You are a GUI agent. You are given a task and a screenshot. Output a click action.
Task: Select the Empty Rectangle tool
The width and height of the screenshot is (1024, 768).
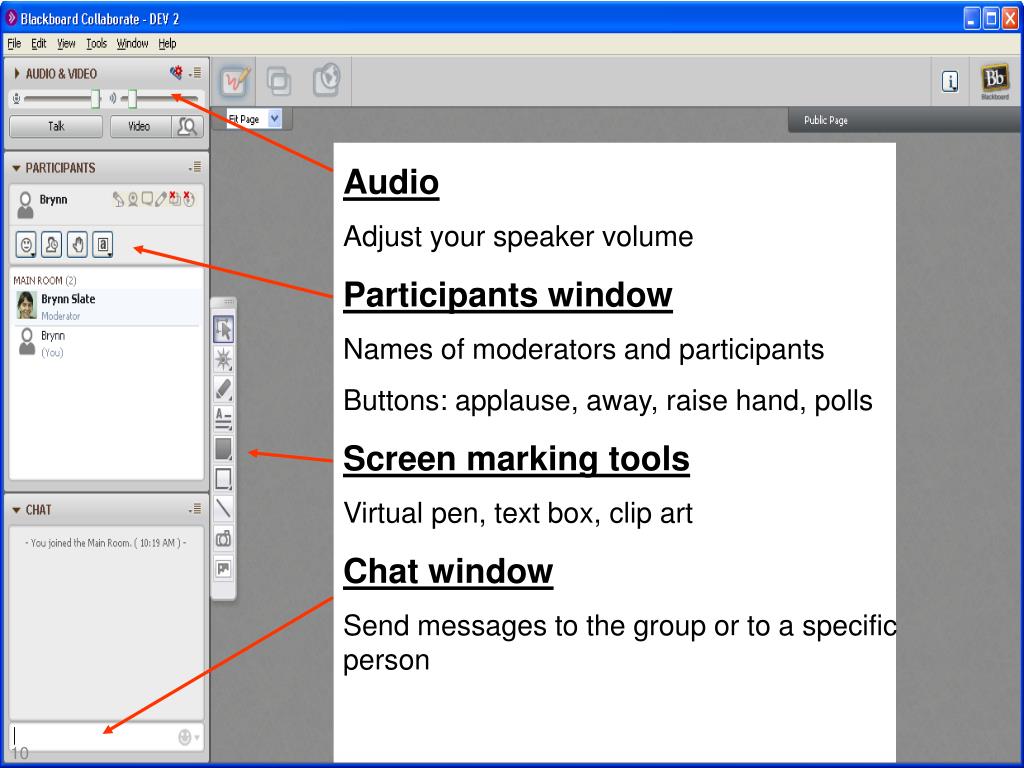[223, 479]
